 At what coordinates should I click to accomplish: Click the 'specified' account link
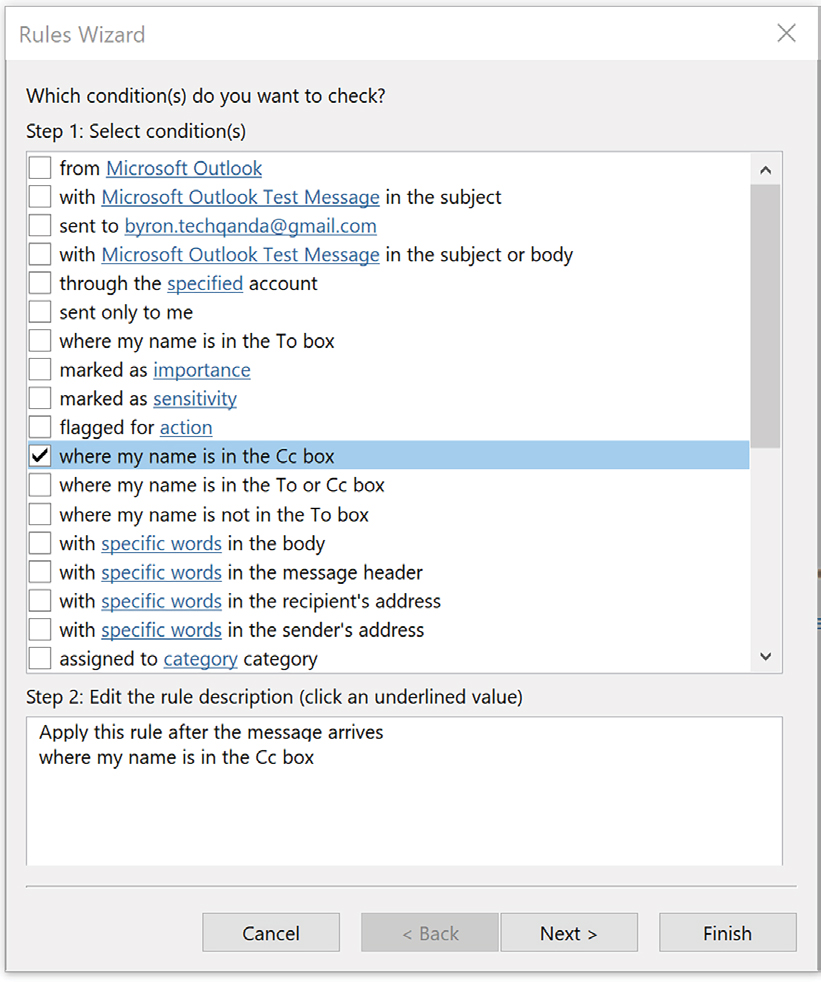(x=205, y=283)
